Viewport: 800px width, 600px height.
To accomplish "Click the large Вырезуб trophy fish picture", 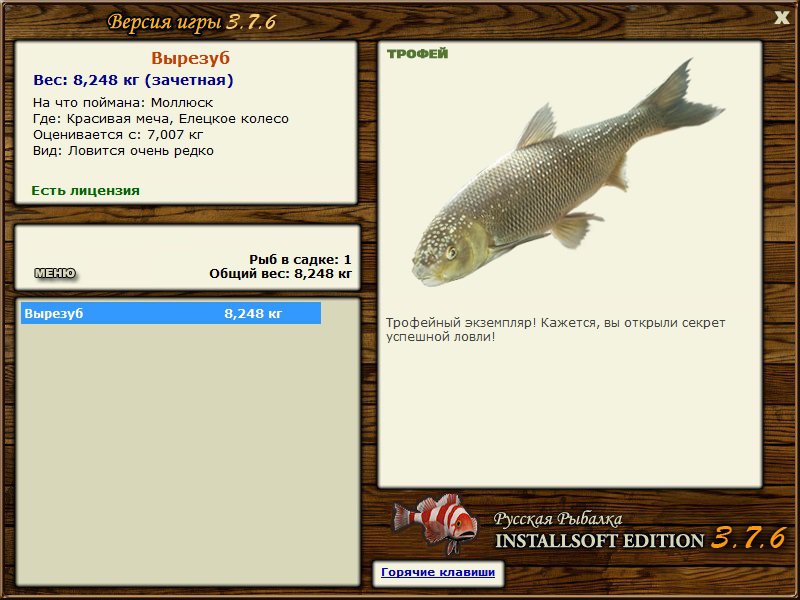I will pos(567,173).
